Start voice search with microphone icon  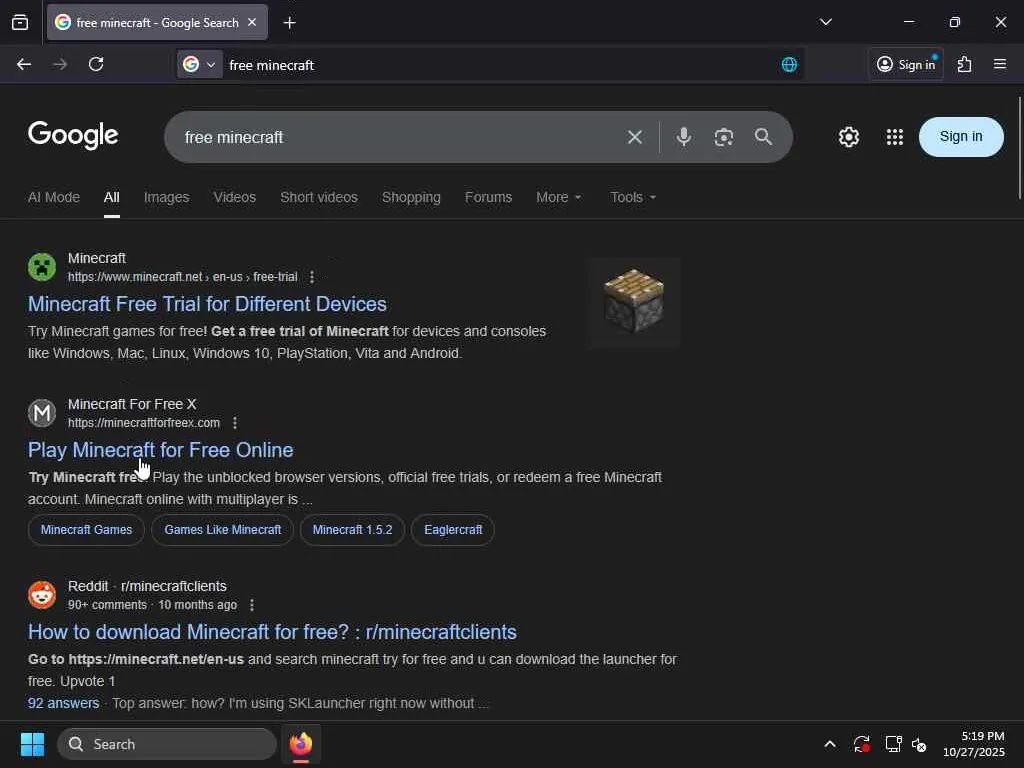tap(684, 137)
